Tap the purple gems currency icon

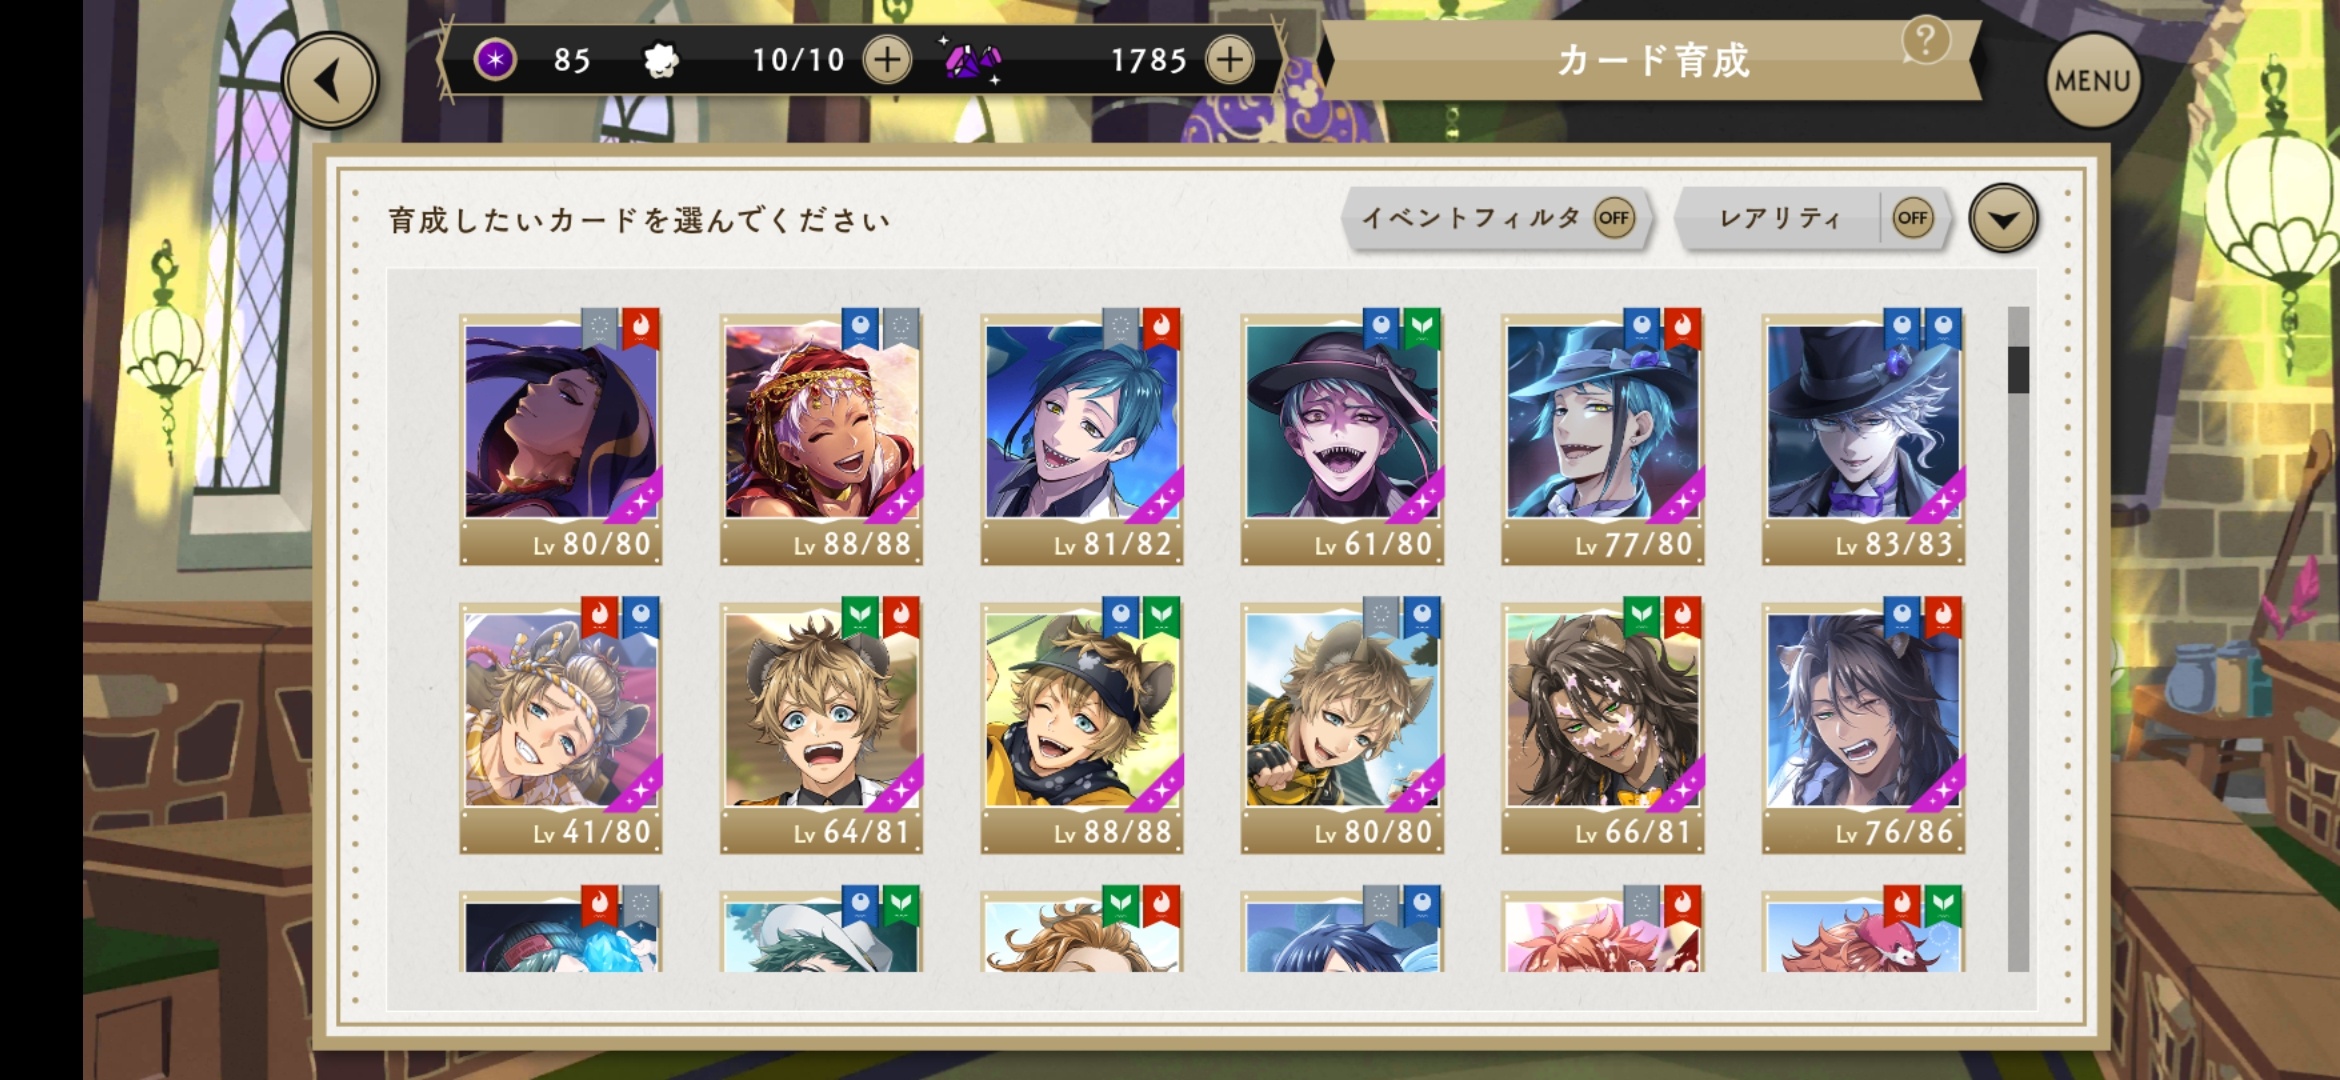pyautogui.click(x=972, y=61)
